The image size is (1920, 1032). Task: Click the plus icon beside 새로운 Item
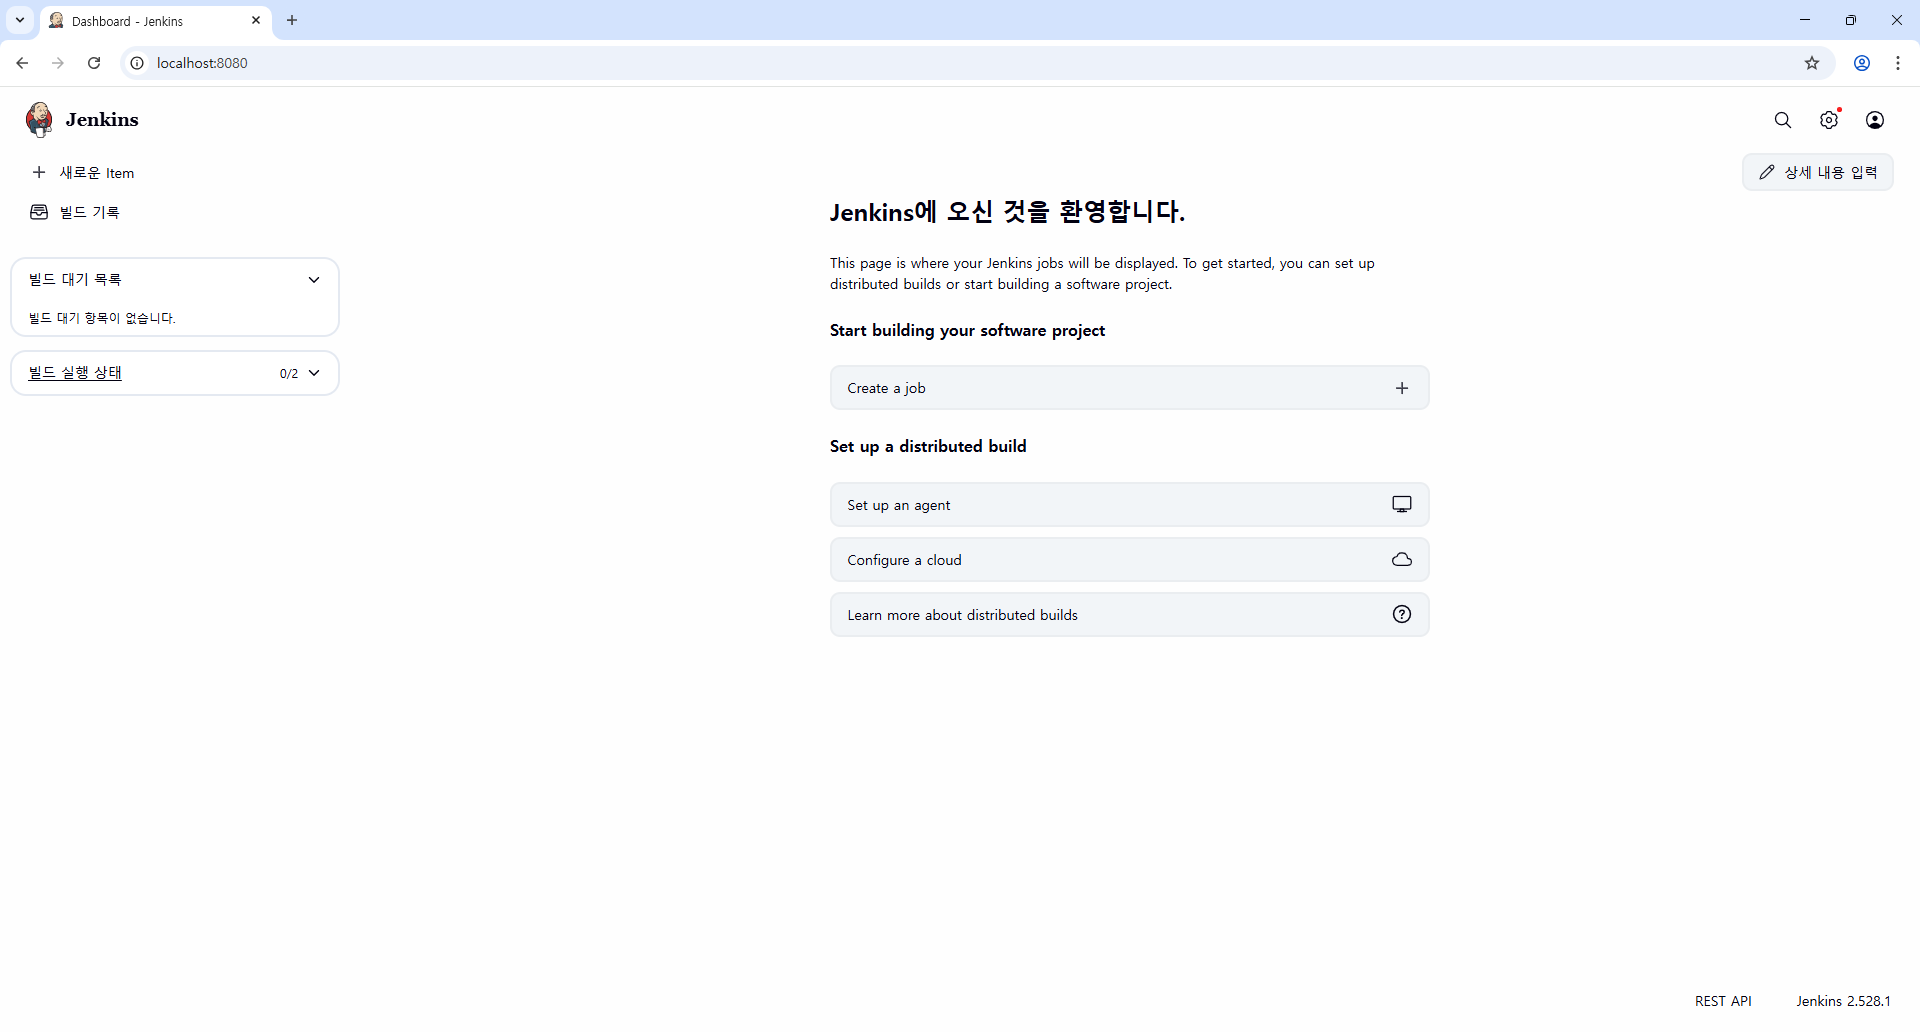(x=39, y=172)
